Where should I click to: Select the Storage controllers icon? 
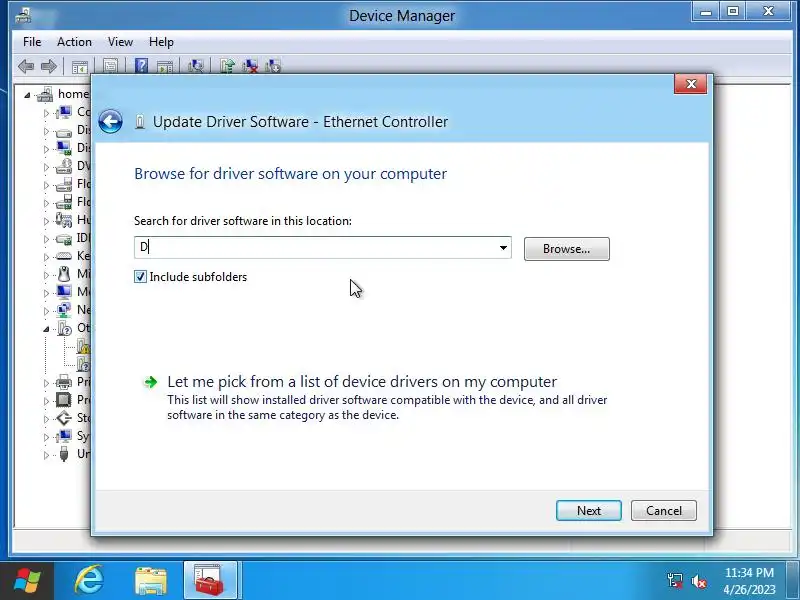click(64, 418)
